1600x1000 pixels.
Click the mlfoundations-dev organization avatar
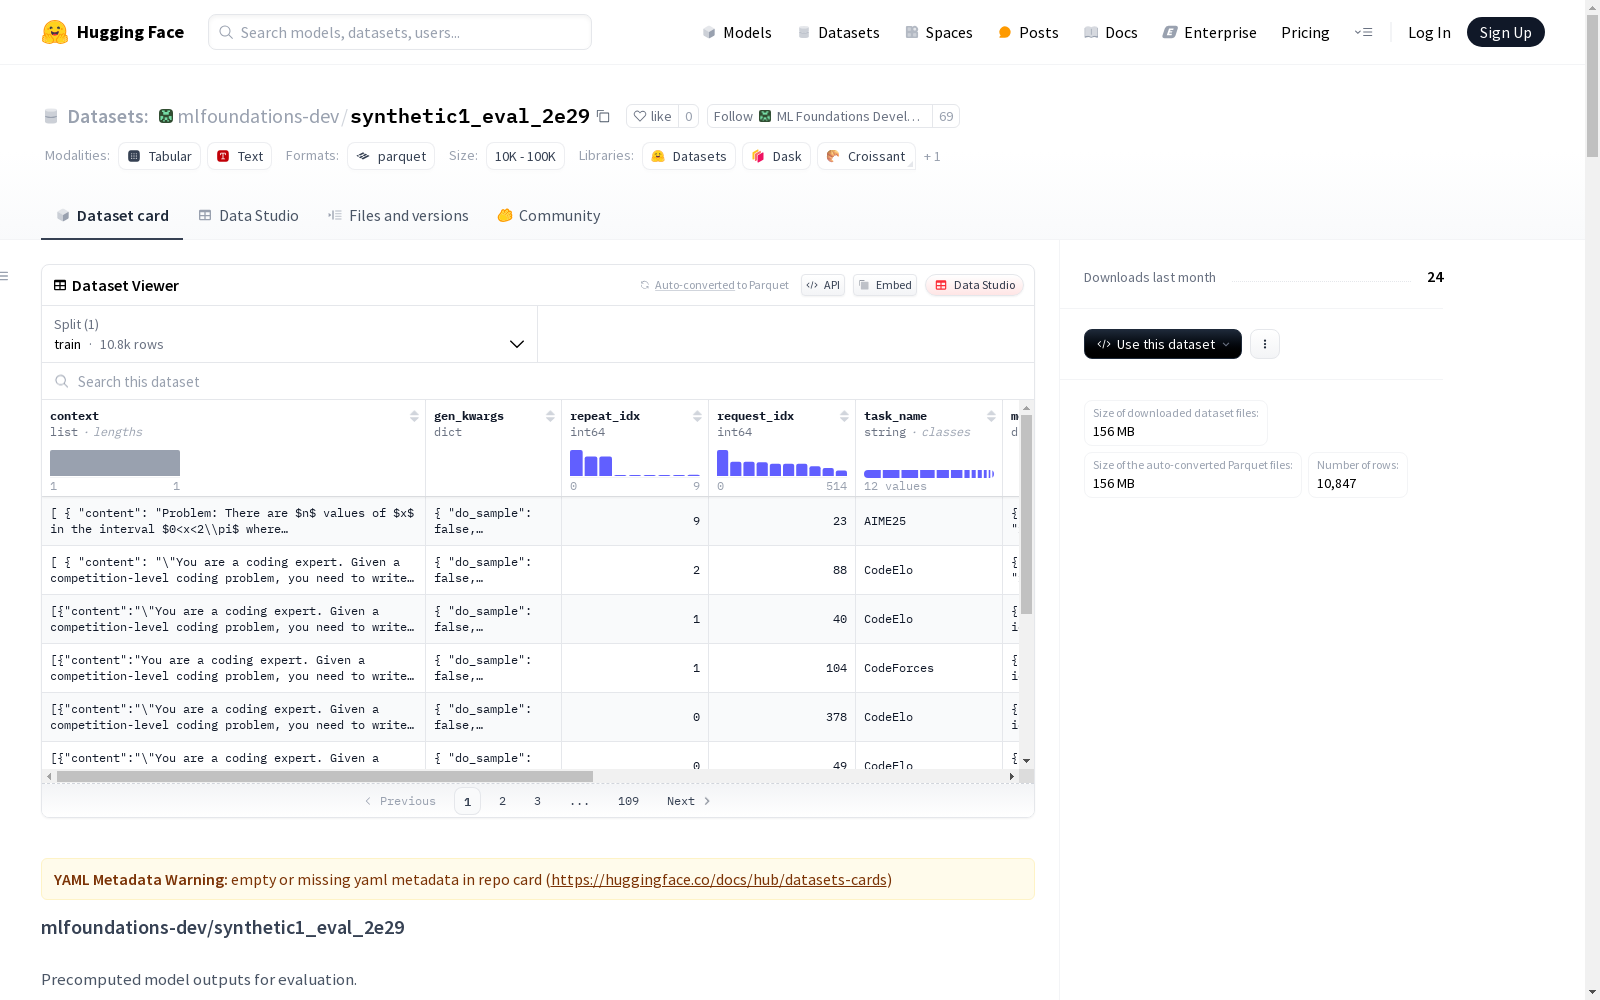coord(166,116)
